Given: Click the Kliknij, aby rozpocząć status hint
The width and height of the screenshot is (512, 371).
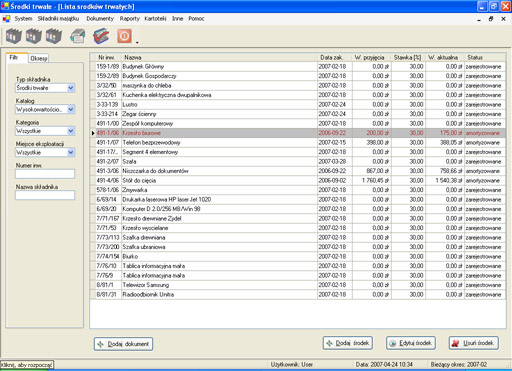Looking at the screenshot, I should 27,365.
